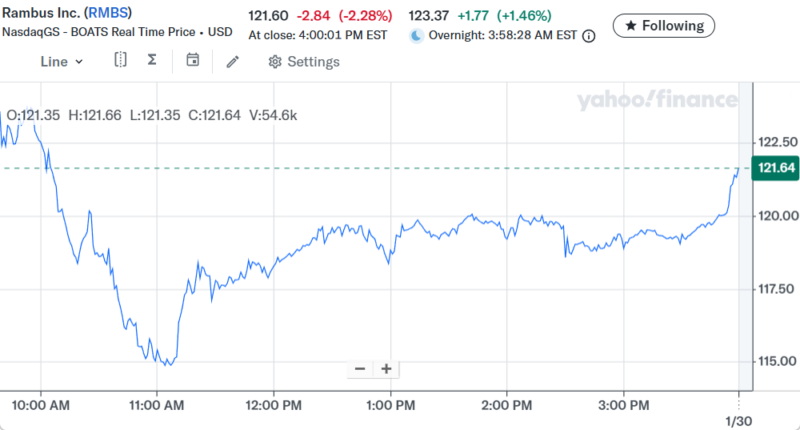Screen dimensions: 800x430
Task: Click the Rambus Inc. company name
Action: tap(42, 12)
